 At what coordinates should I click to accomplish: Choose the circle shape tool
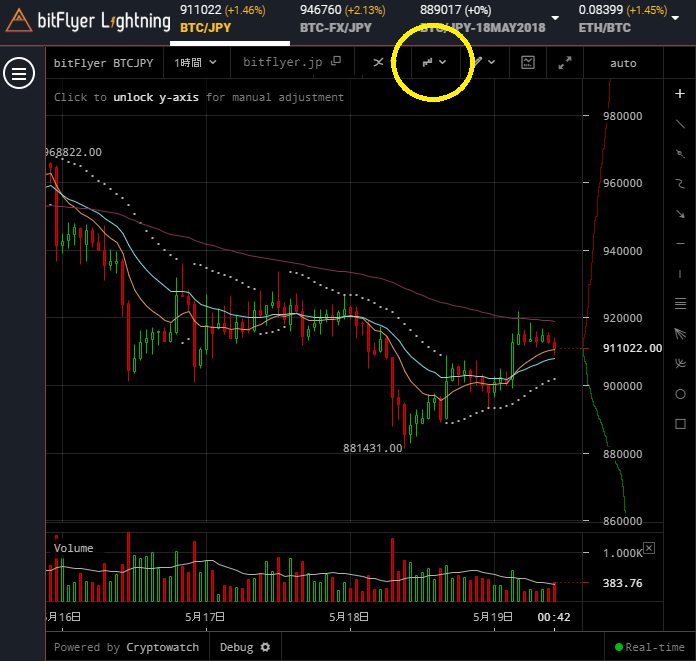pyautogui.click(x=680, y=393)
